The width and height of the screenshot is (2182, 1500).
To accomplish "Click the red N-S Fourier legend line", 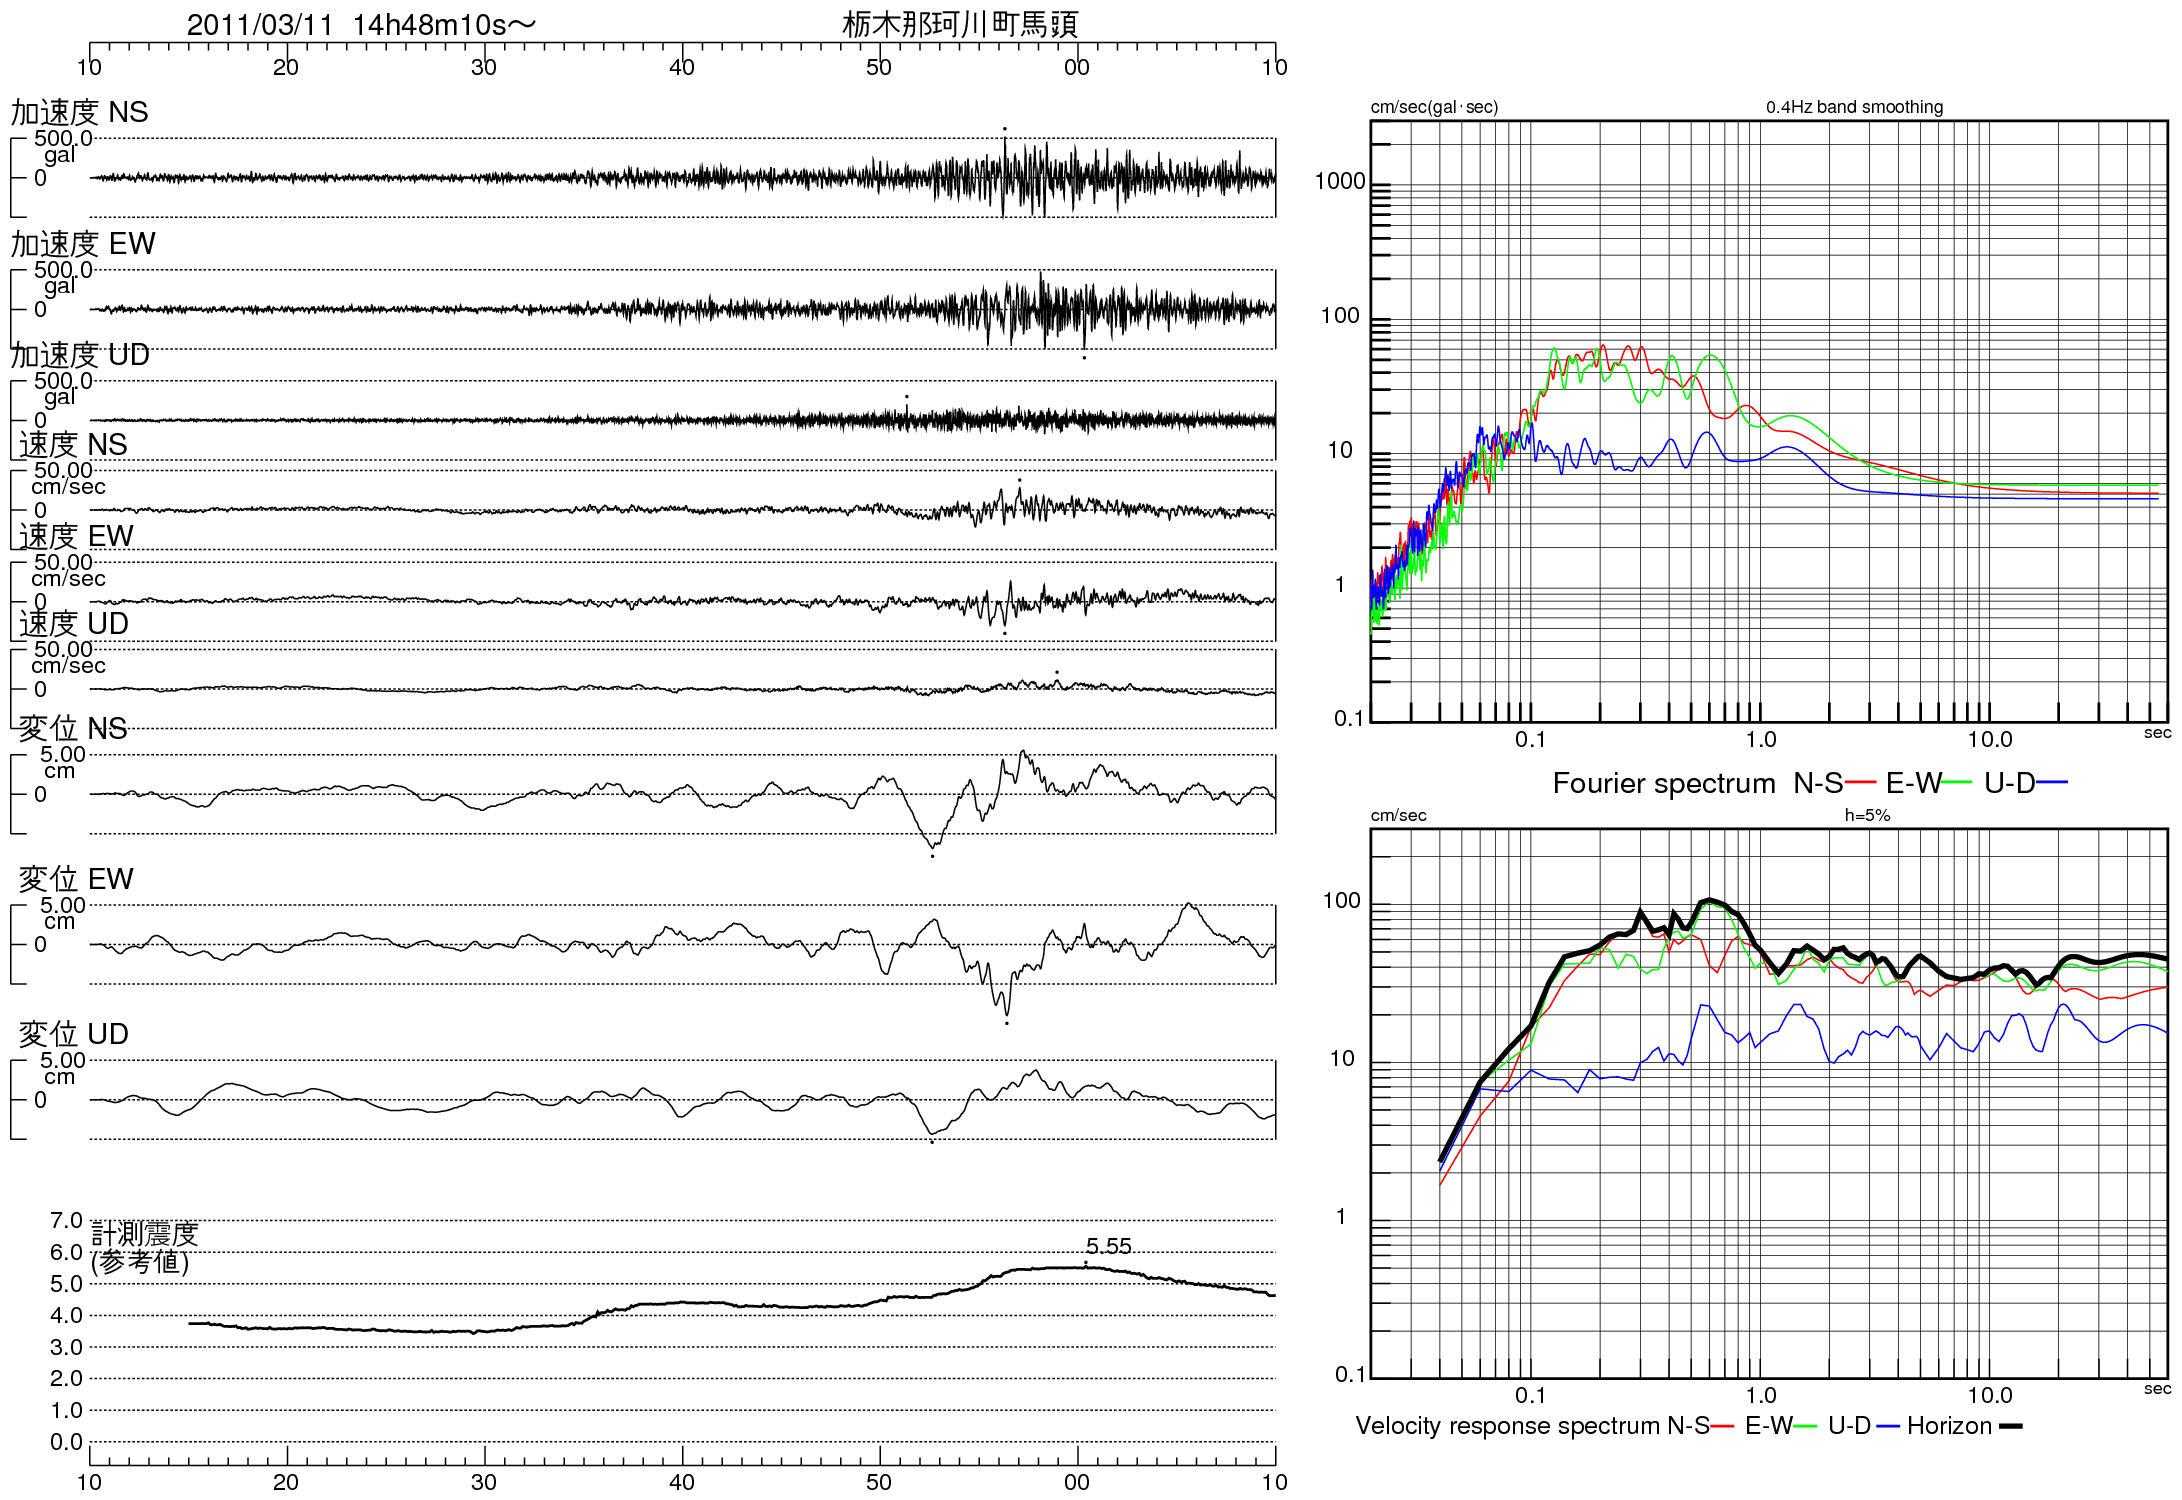I will point(1861,783).
